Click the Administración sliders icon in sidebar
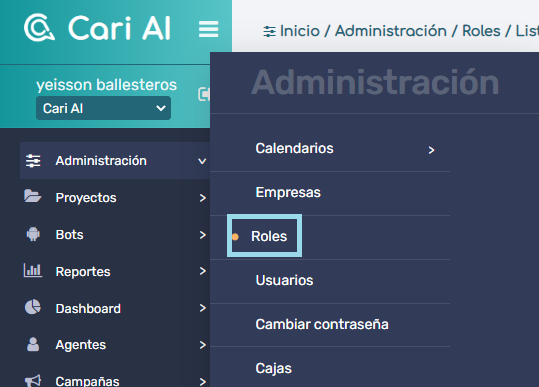Viewport: 539px width, 387px height. click(33, 161)
